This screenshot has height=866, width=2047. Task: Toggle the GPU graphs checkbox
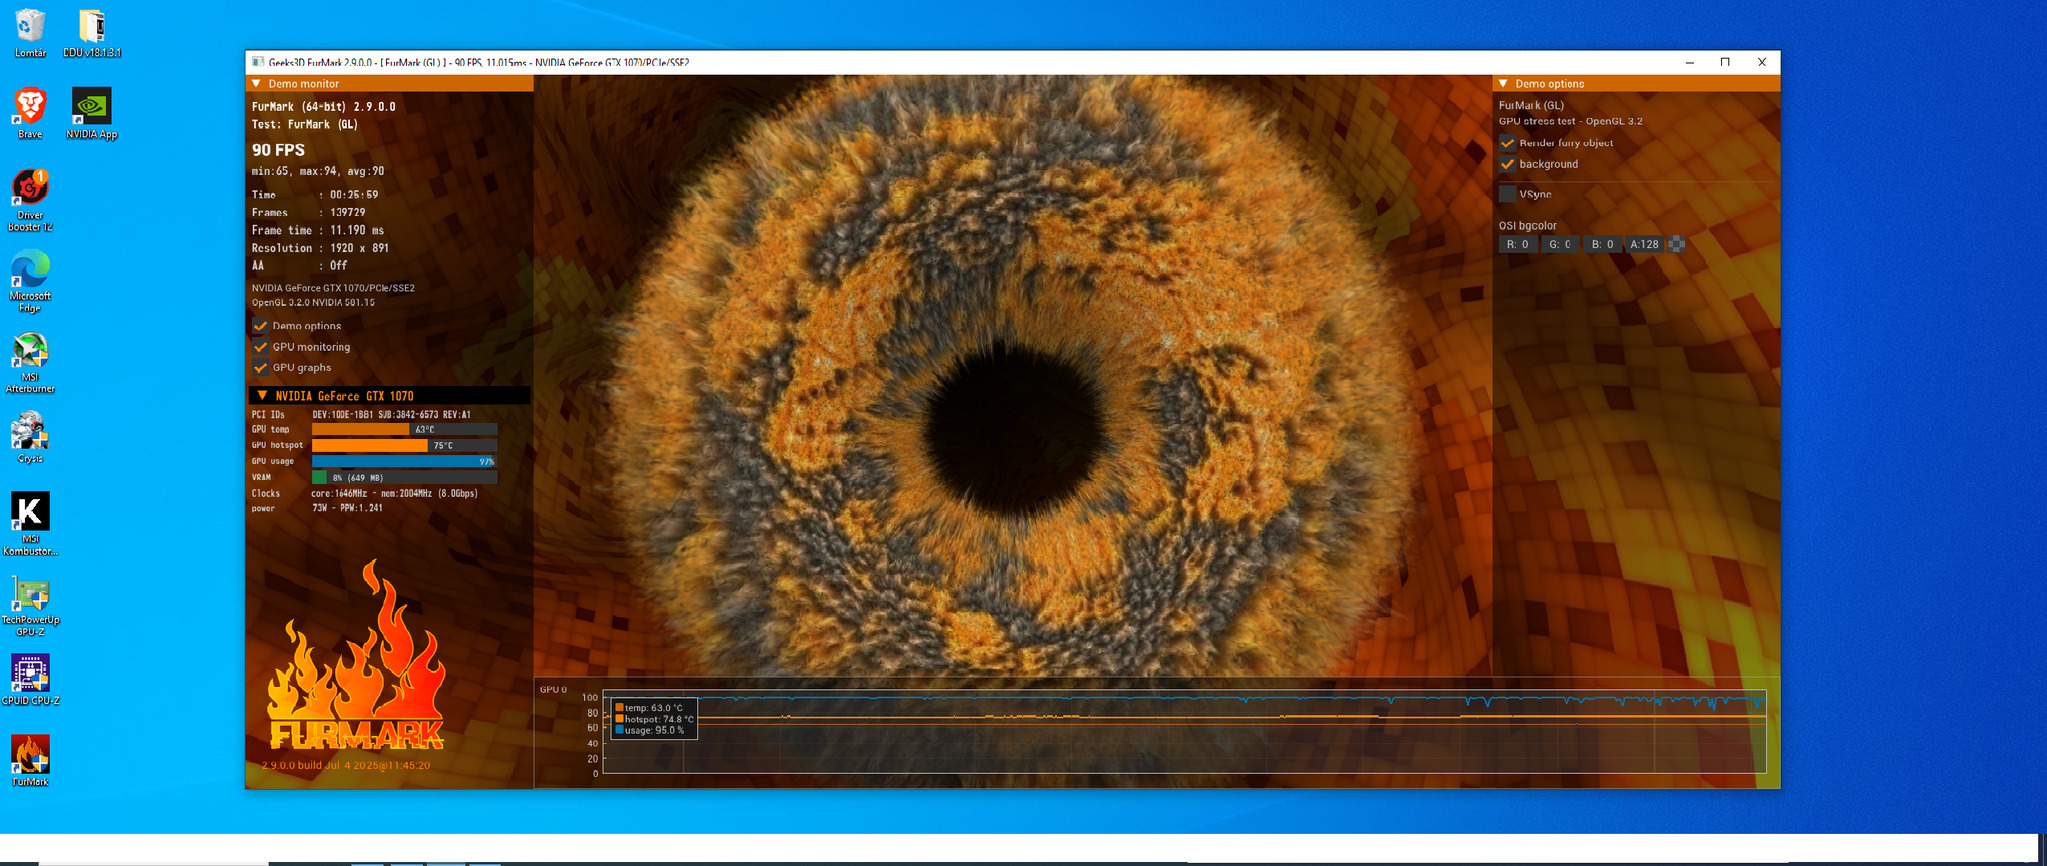[x=260, y=368]
